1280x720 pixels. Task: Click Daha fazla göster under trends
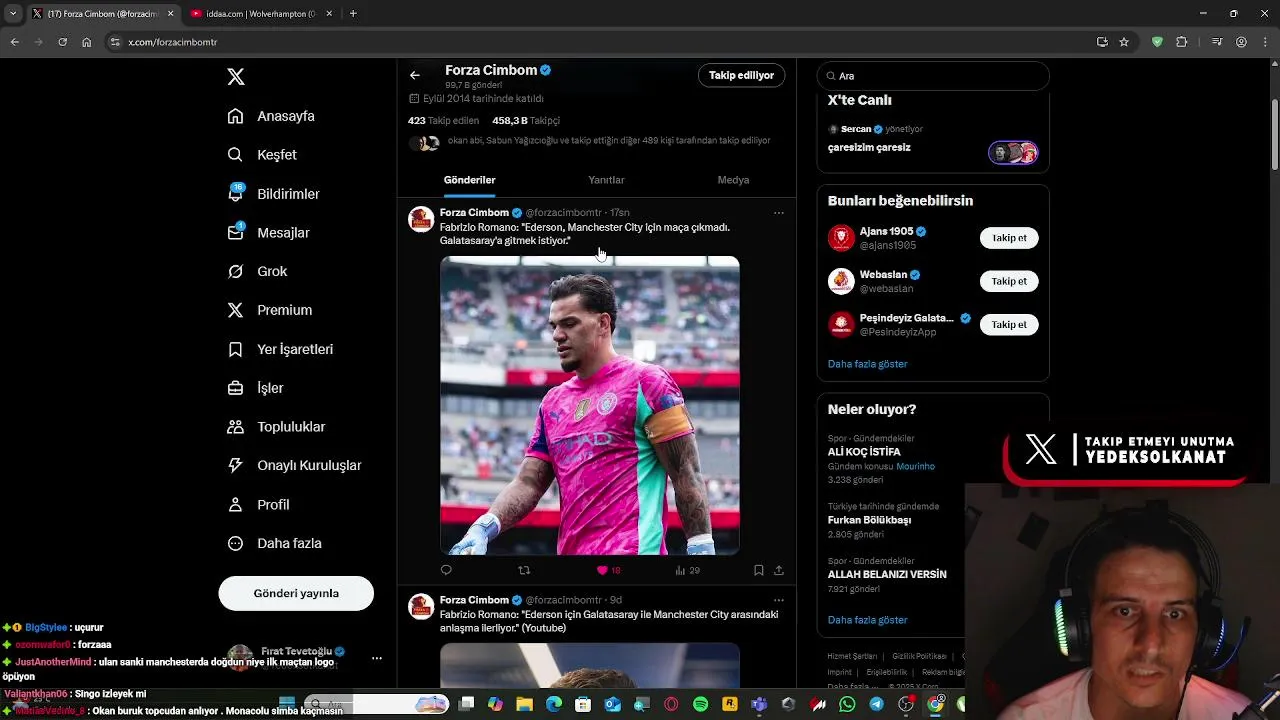867,620
